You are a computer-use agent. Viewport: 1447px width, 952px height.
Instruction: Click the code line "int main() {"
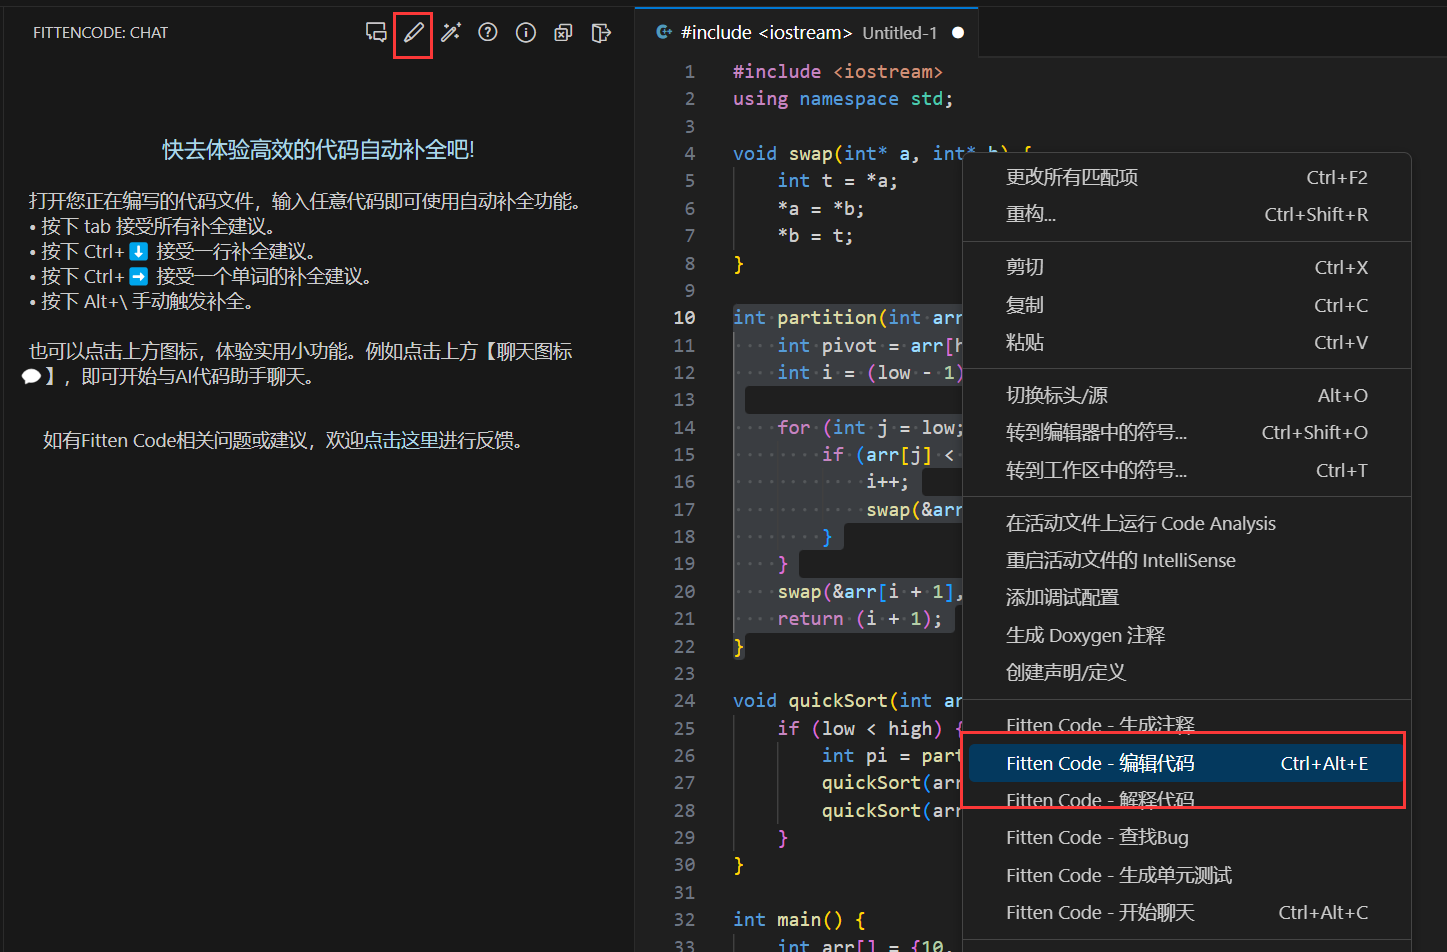(799, 920)
